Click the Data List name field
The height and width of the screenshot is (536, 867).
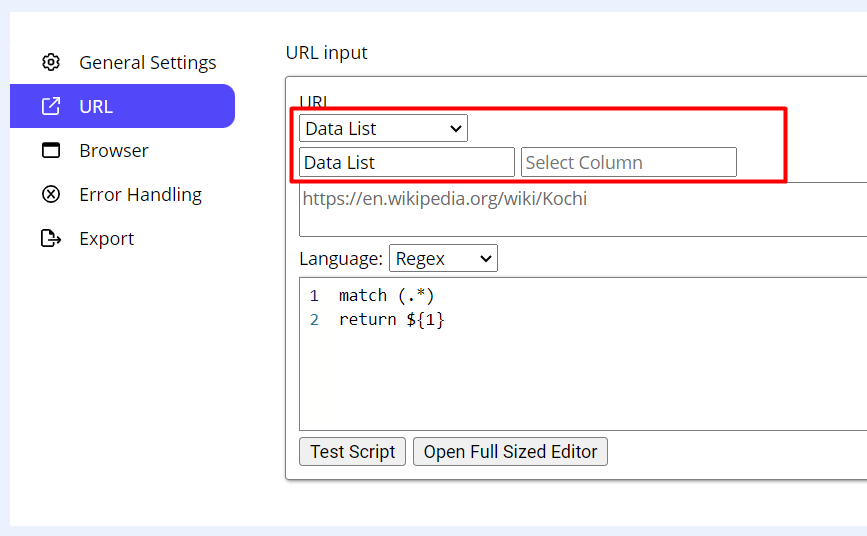[x=406, y=162]
